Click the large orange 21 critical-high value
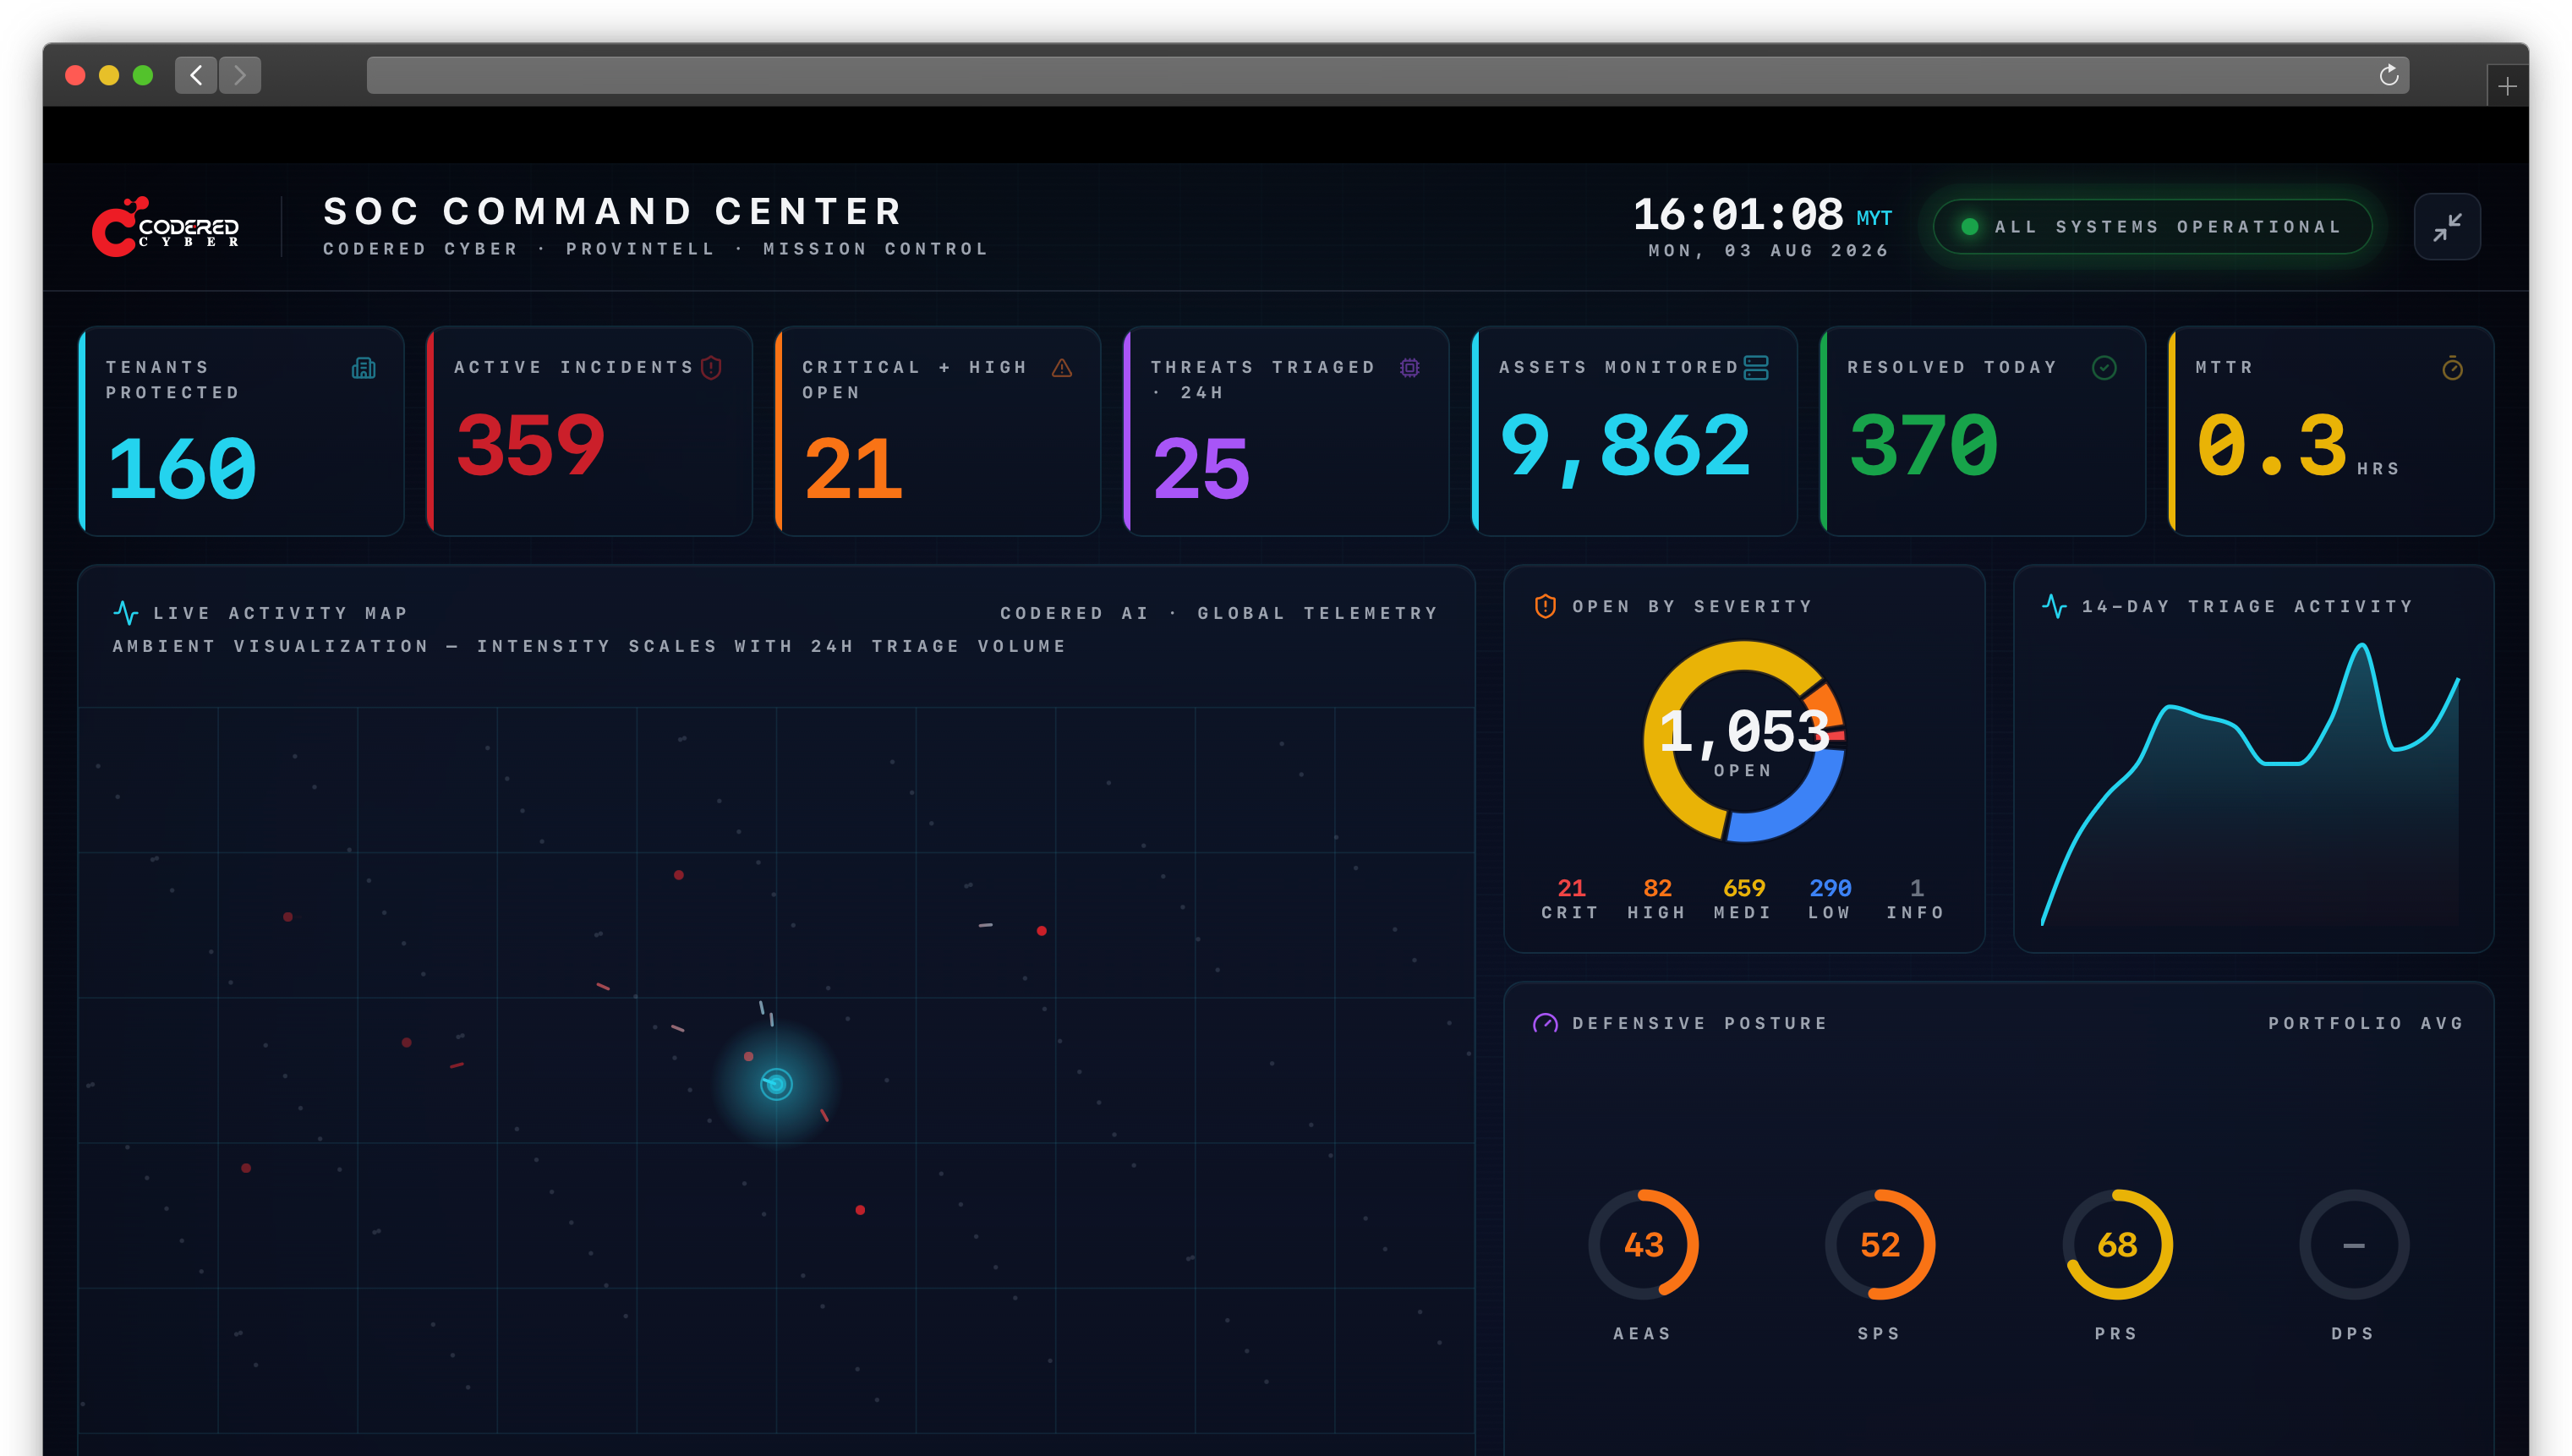 pos(853,469)
